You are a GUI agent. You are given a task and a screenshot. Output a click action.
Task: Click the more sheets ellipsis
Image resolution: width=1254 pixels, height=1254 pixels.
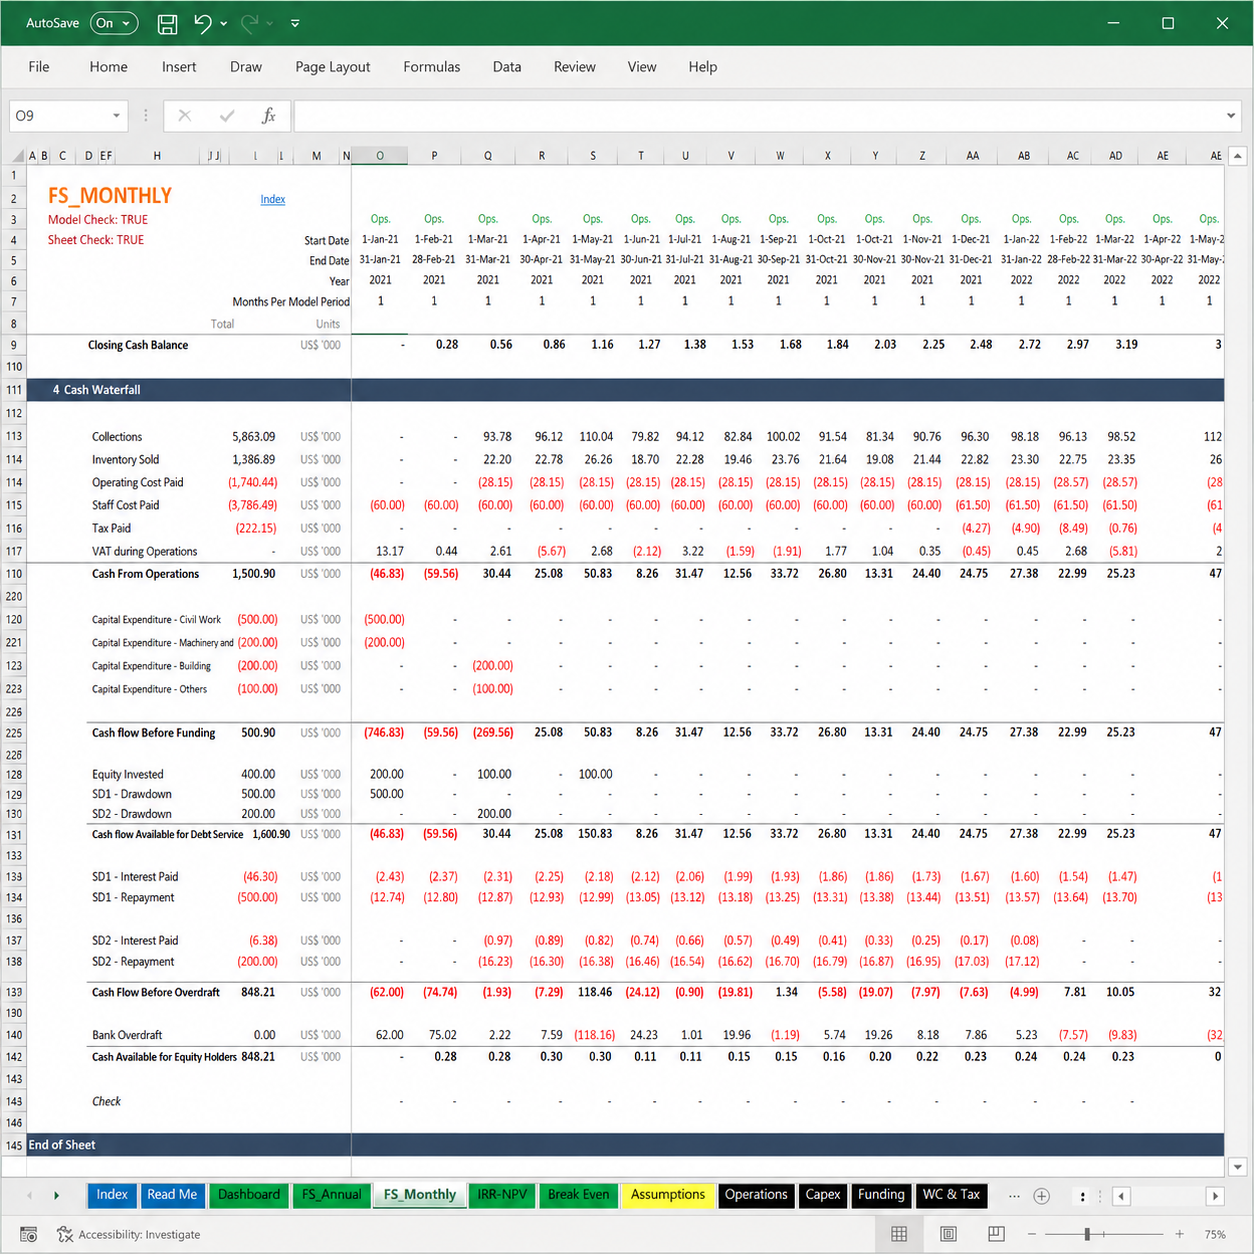(1014, 1196)
